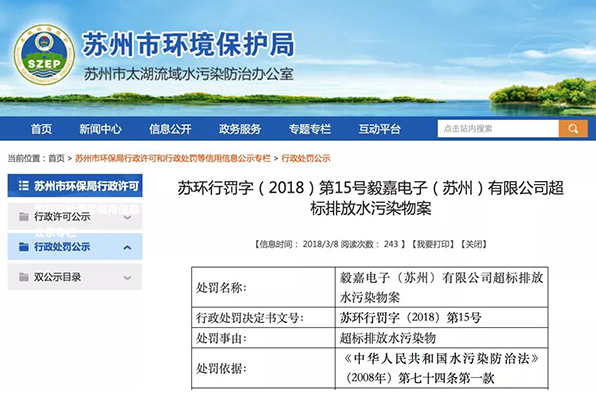This screenshot has height=393, width=596.
Task: Select the 双公示目录 sidebar item
Action: point(75,277)
